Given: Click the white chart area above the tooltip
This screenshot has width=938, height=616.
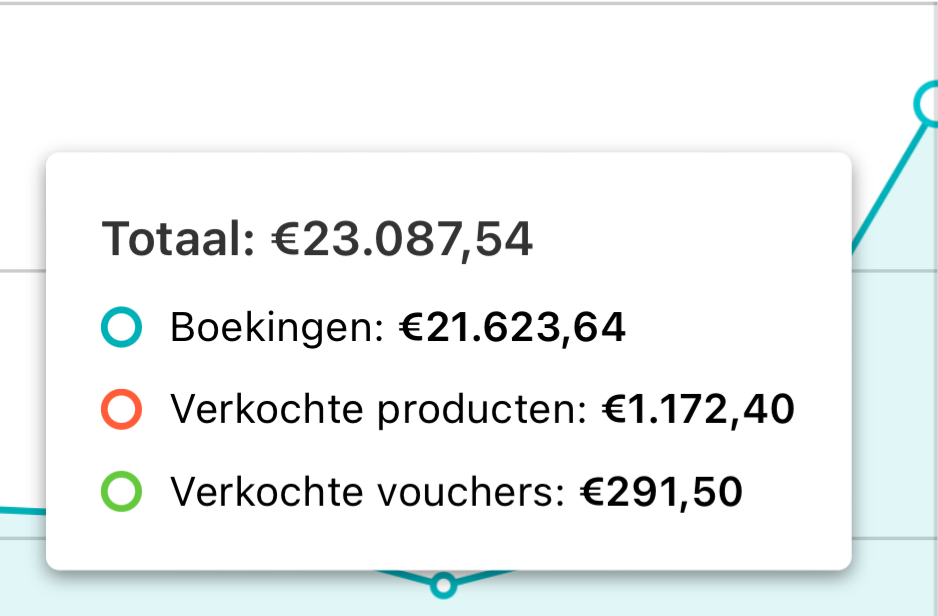Looking at the screenshot, I should tap(419, 78).
